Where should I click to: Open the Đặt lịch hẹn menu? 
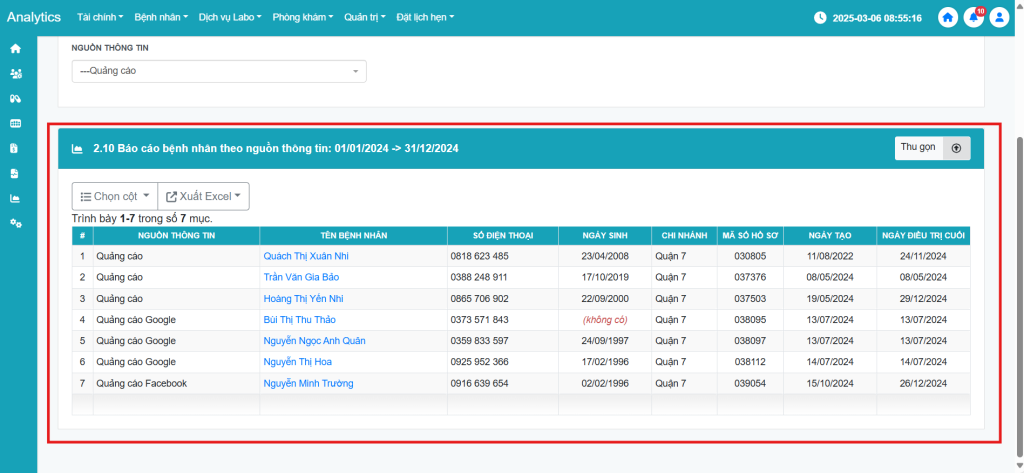click(x=425, y=18)
